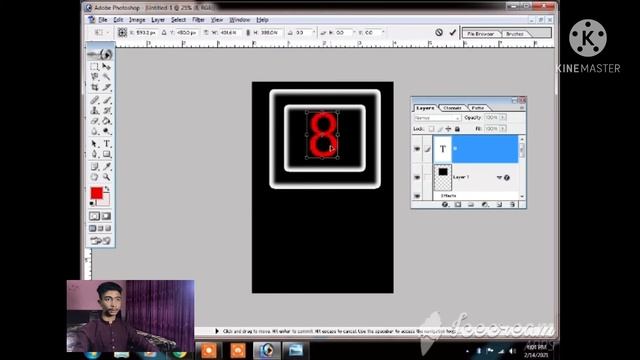Switch to the Paths tab
This screenshot has height=360, width=640.
click(477, 108)
